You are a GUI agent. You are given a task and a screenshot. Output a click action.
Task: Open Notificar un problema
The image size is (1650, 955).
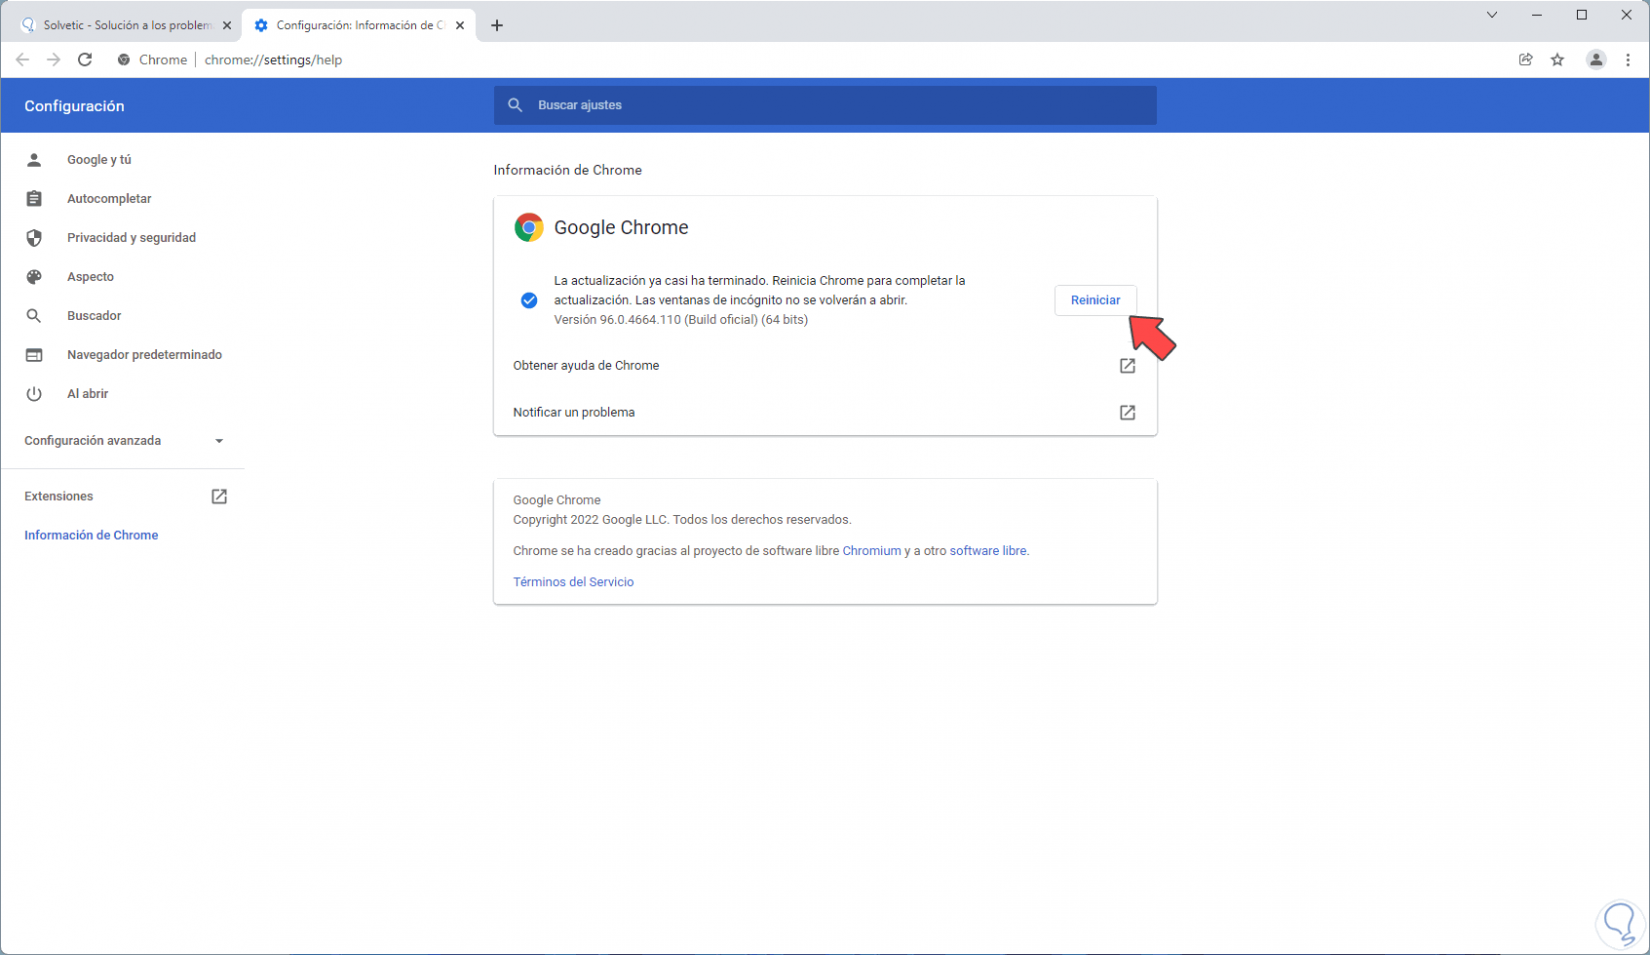(825, 412)
